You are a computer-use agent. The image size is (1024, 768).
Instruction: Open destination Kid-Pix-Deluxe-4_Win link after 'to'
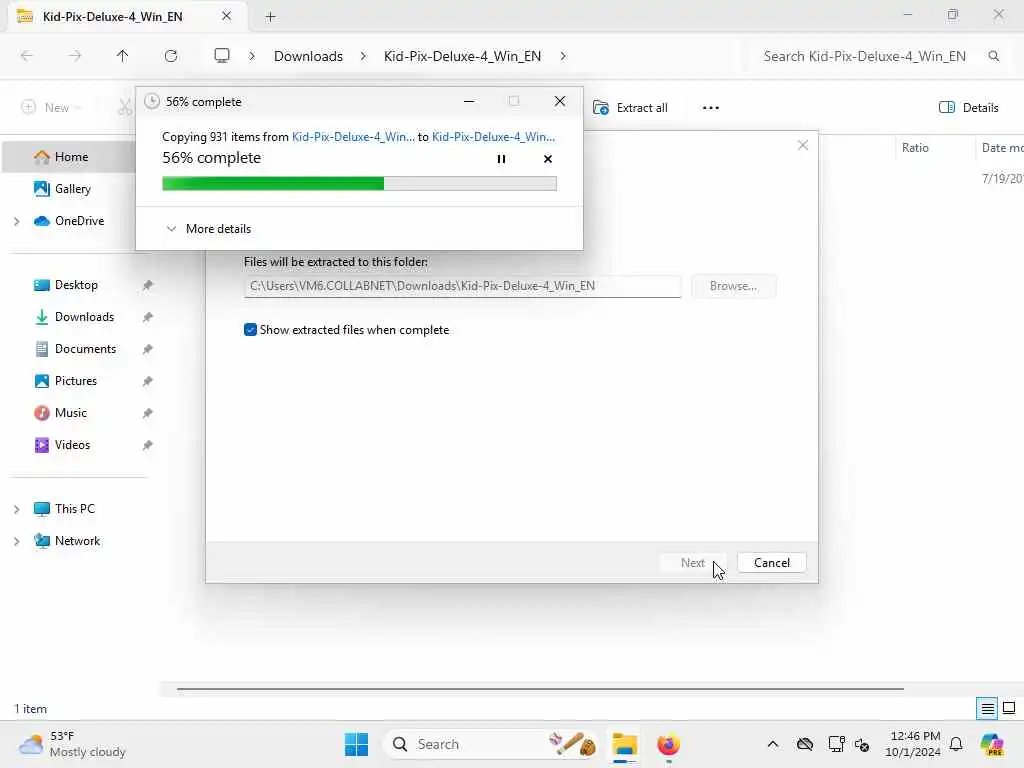(493, 136)
